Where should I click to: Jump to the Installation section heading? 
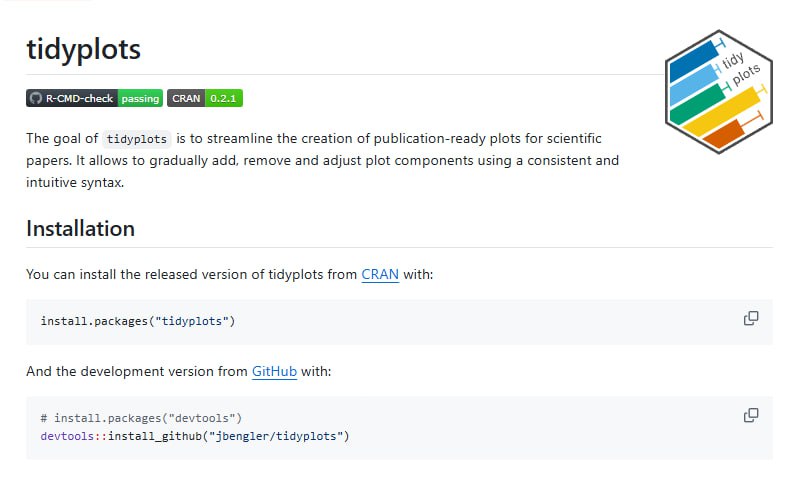(x=80, y=228)
